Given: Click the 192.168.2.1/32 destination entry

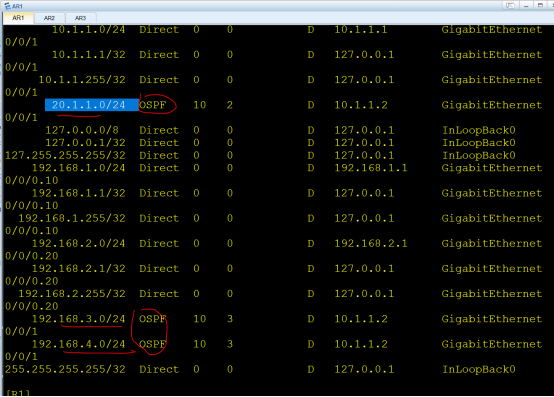Looking at the screenshot, I should [x=78, y=269].
